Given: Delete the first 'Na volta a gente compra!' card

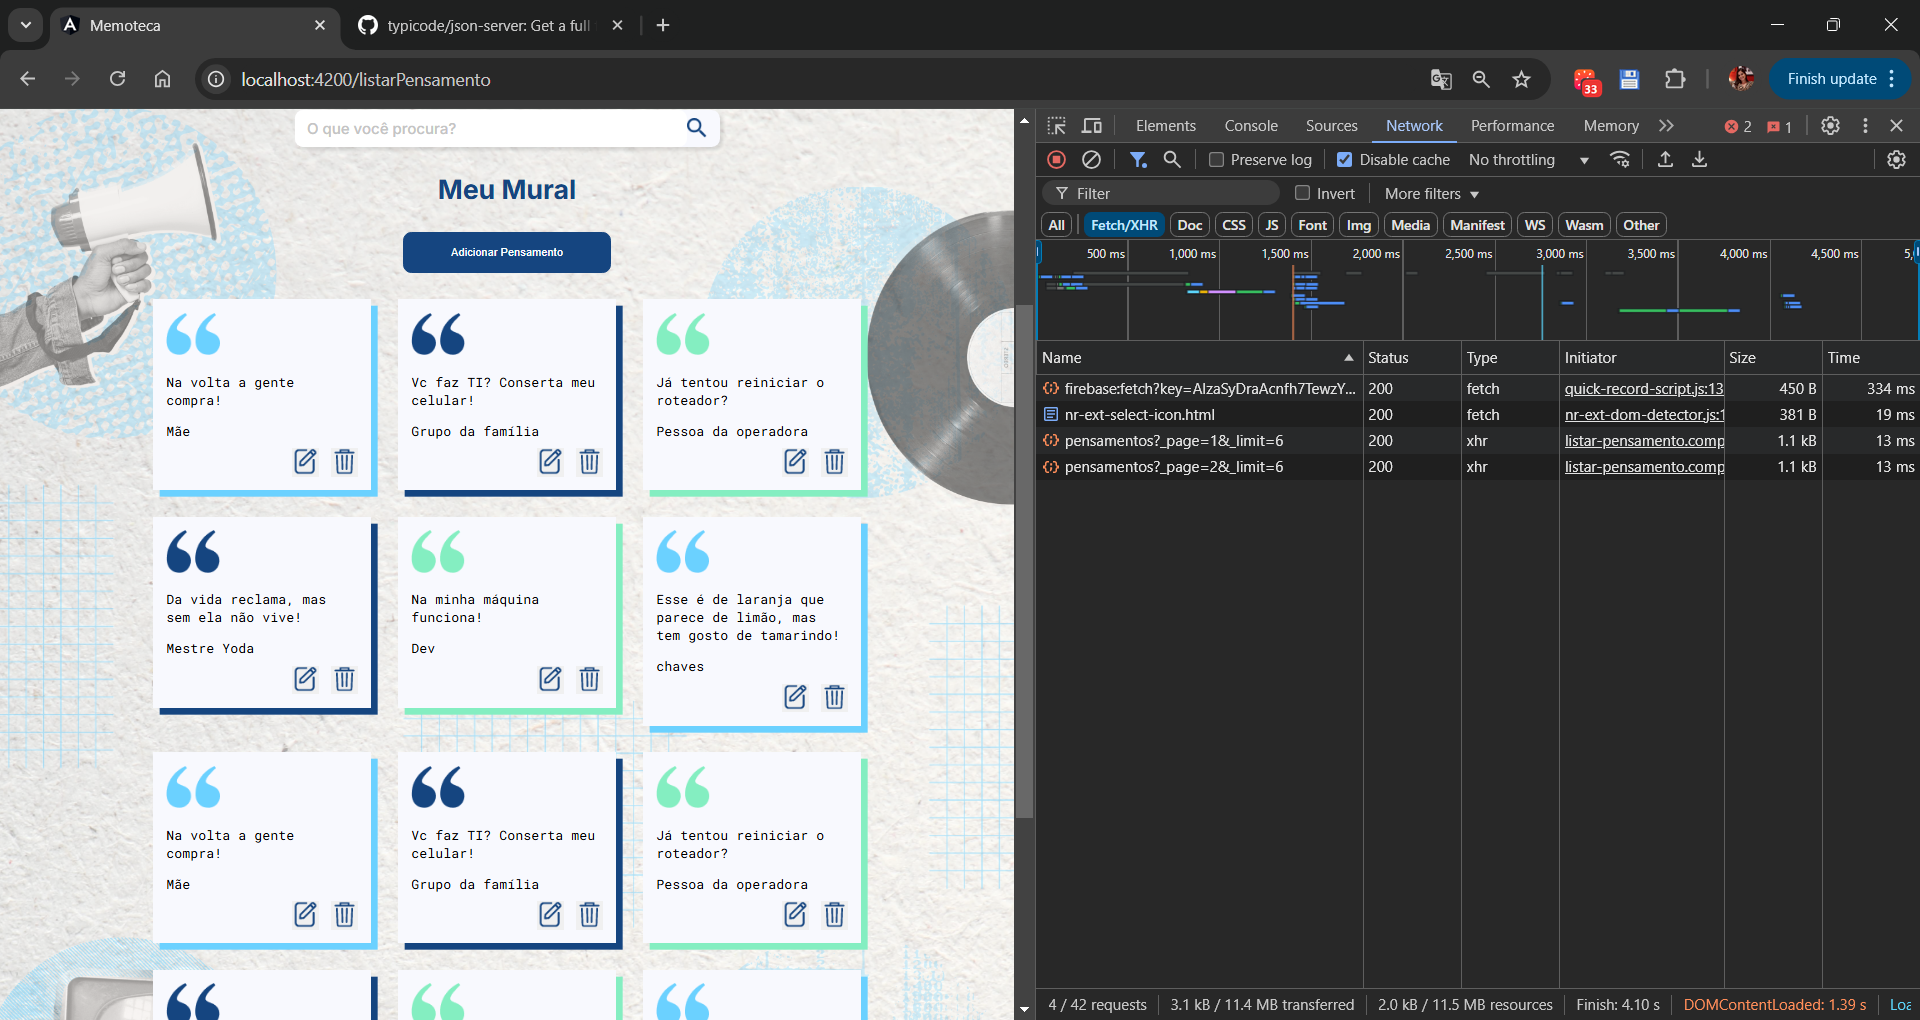Looking at the screenshot, I should coord(344,461).
